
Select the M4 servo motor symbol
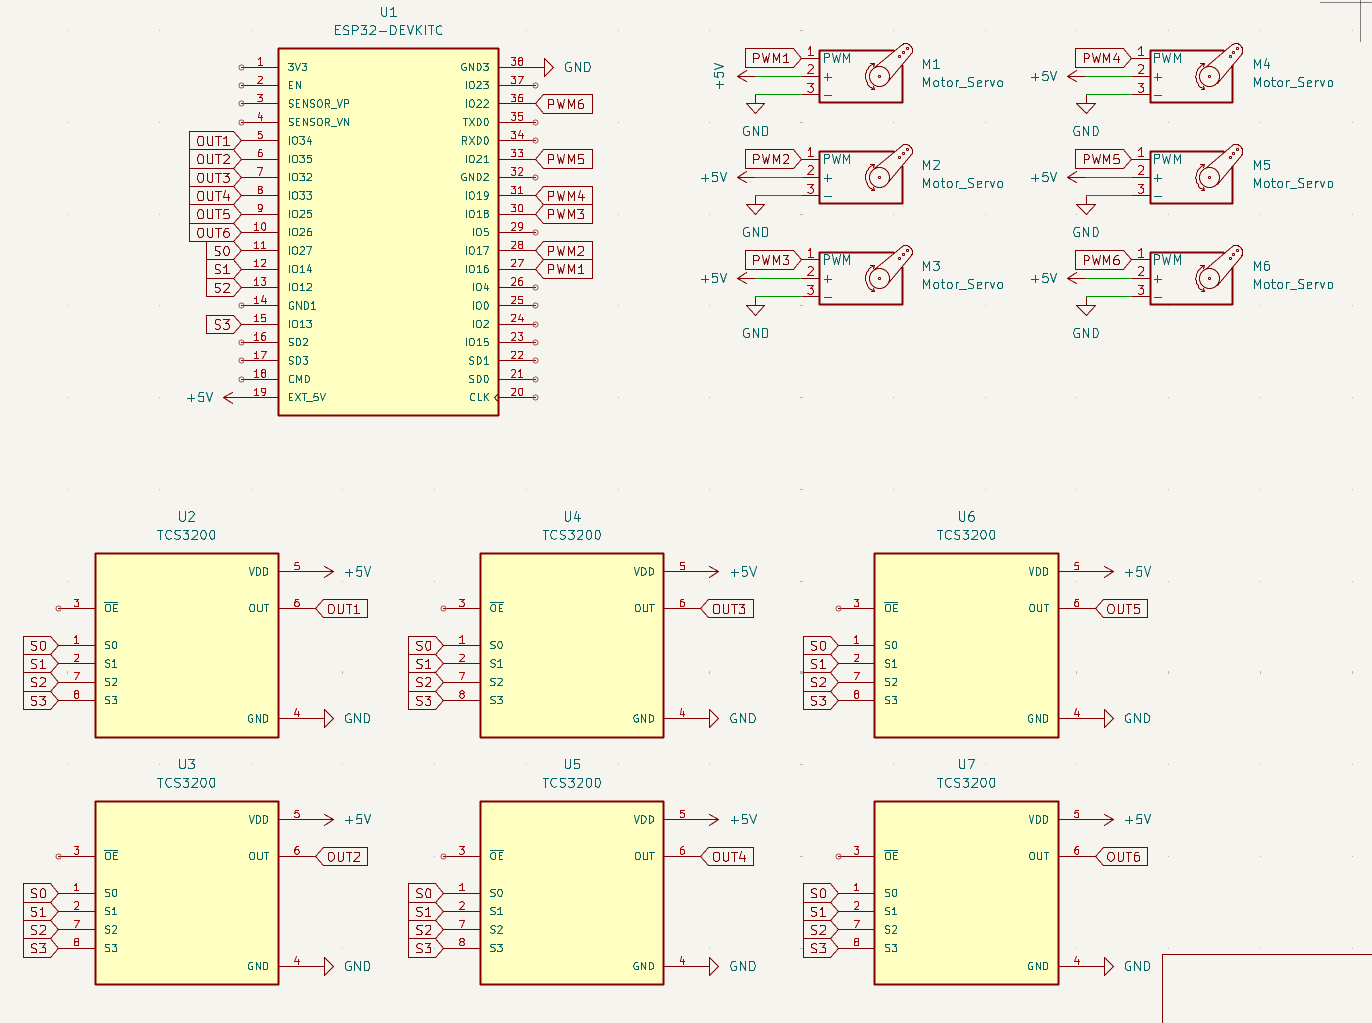(x=1191, y=76)
